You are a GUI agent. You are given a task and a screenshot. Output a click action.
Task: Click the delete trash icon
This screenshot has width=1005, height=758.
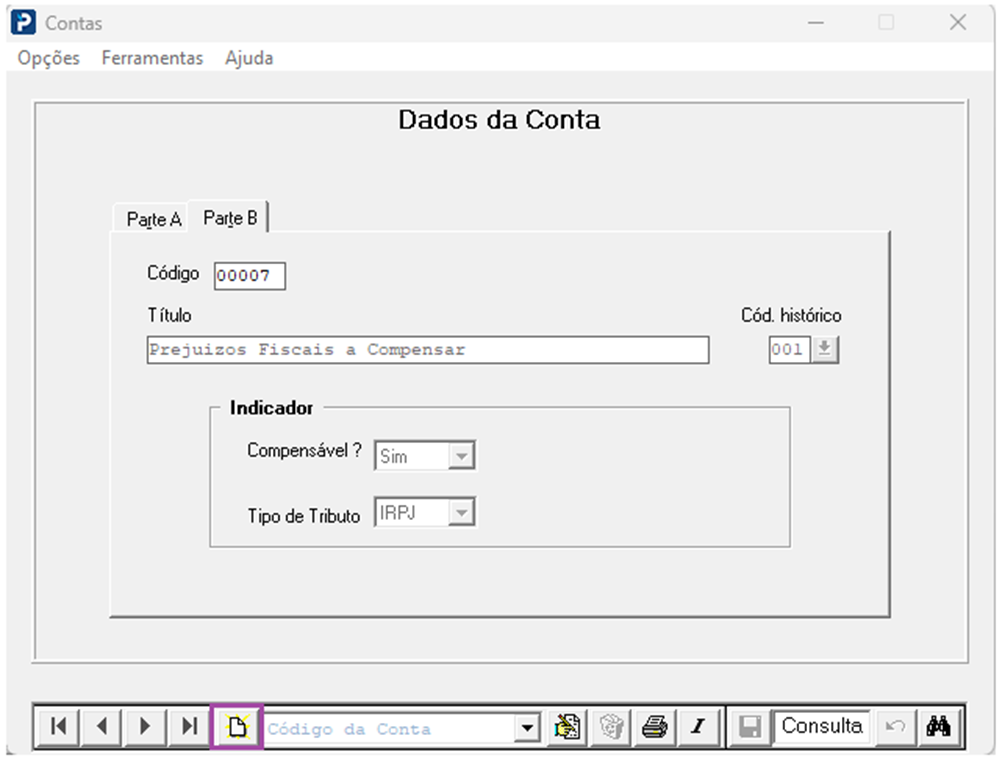coord(611,727)
